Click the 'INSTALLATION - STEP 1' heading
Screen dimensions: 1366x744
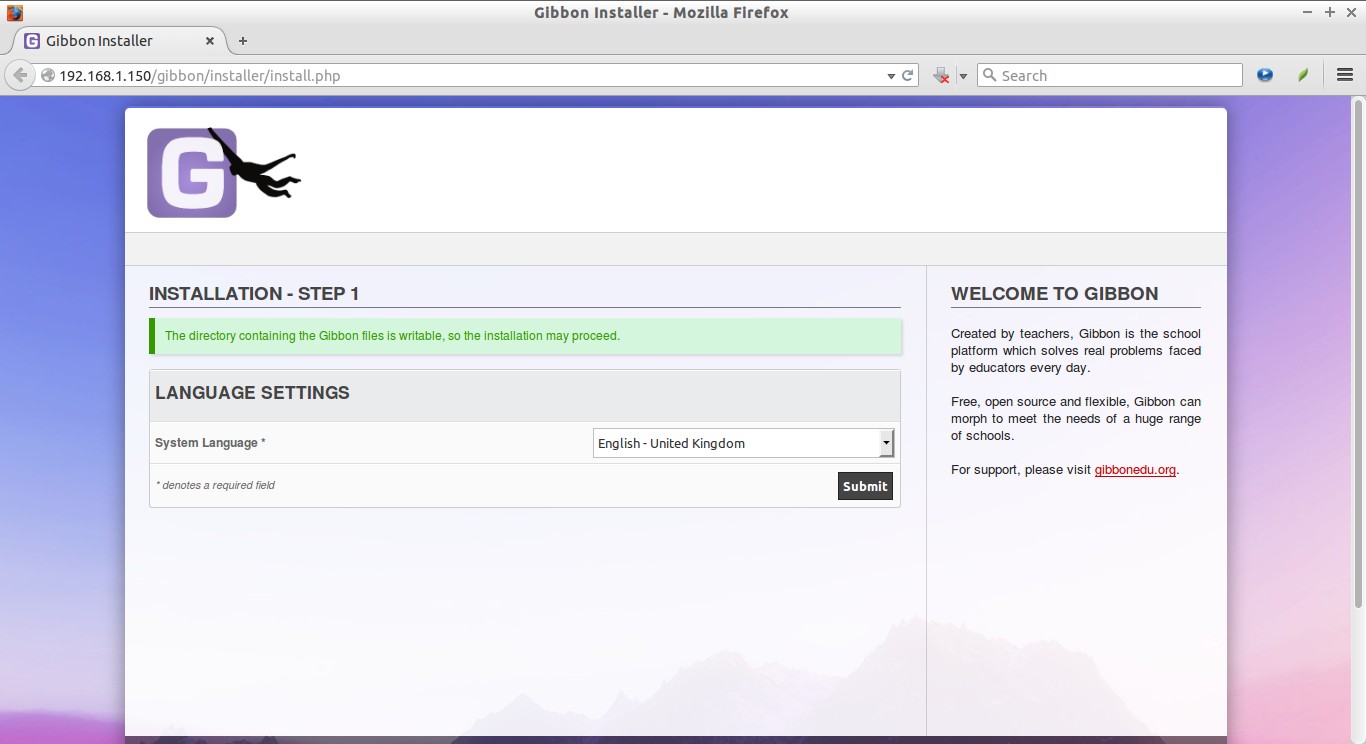tap(254, 294)
